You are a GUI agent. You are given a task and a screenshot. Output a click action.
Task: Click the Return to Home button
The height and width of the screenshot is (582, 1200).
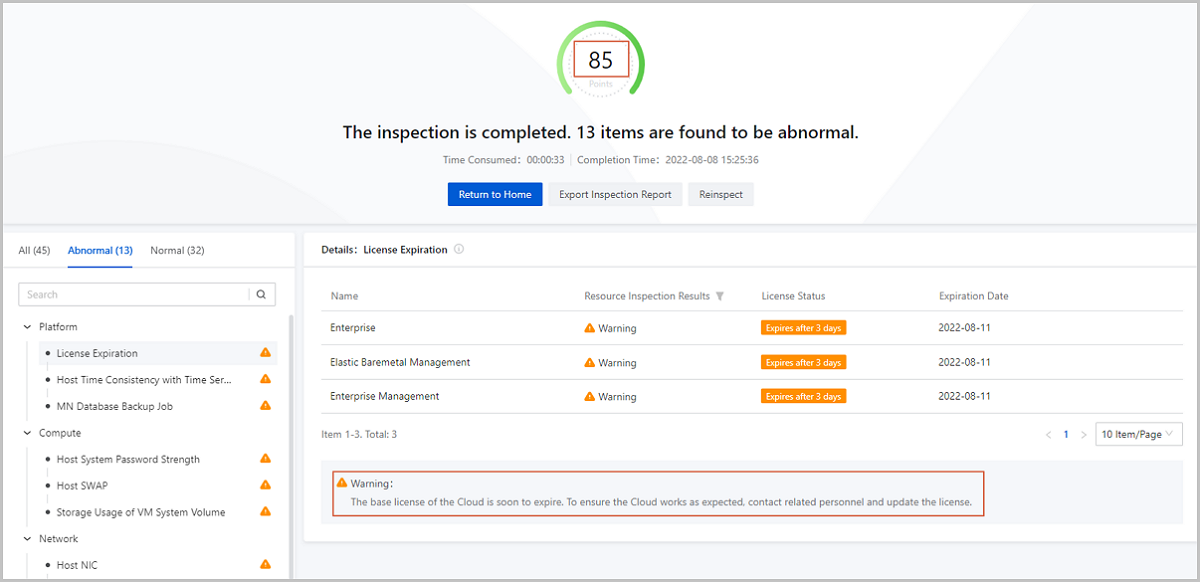click(495, 194)
